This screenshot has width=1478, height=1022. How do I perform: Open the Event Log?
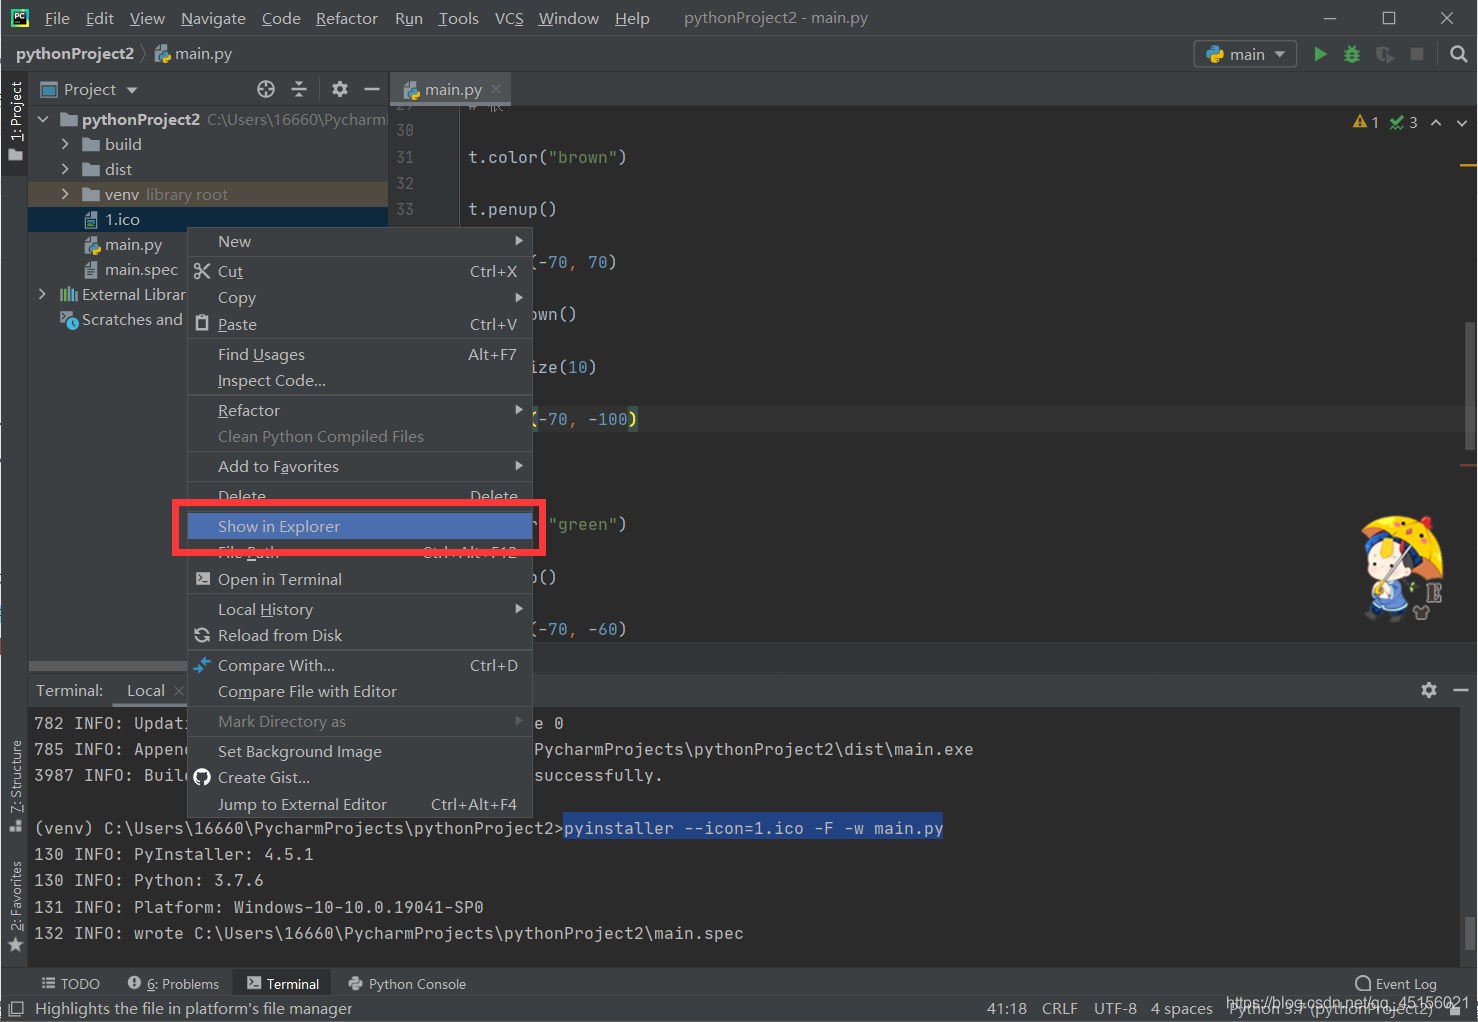[1396, 984]
